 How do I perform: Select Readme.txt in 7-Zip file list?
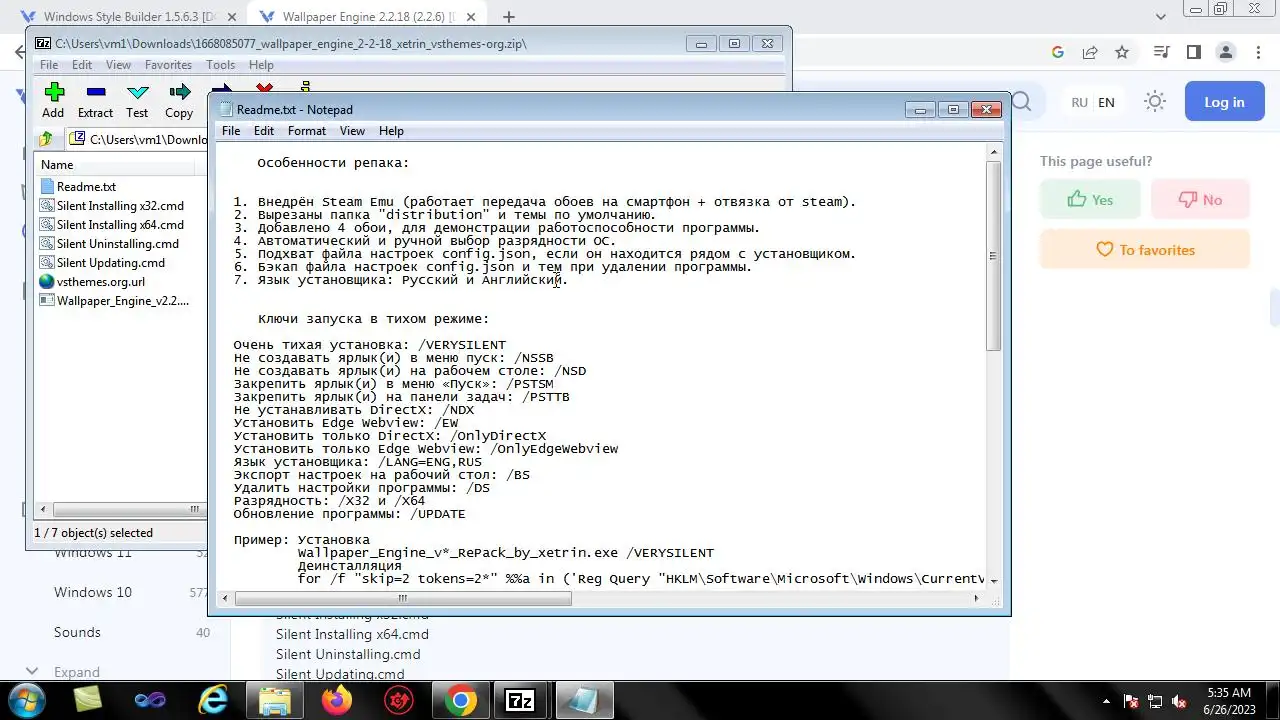pyautogui.click(x=86, y=187)
